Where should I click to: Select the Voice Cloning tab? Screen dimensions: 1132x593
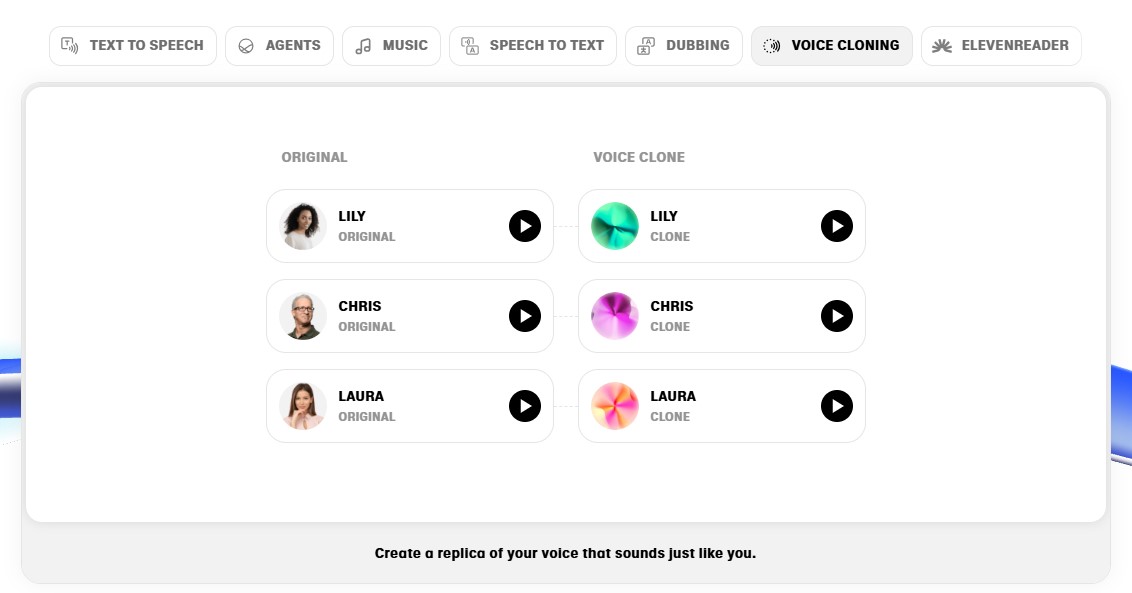coord(831,46)
